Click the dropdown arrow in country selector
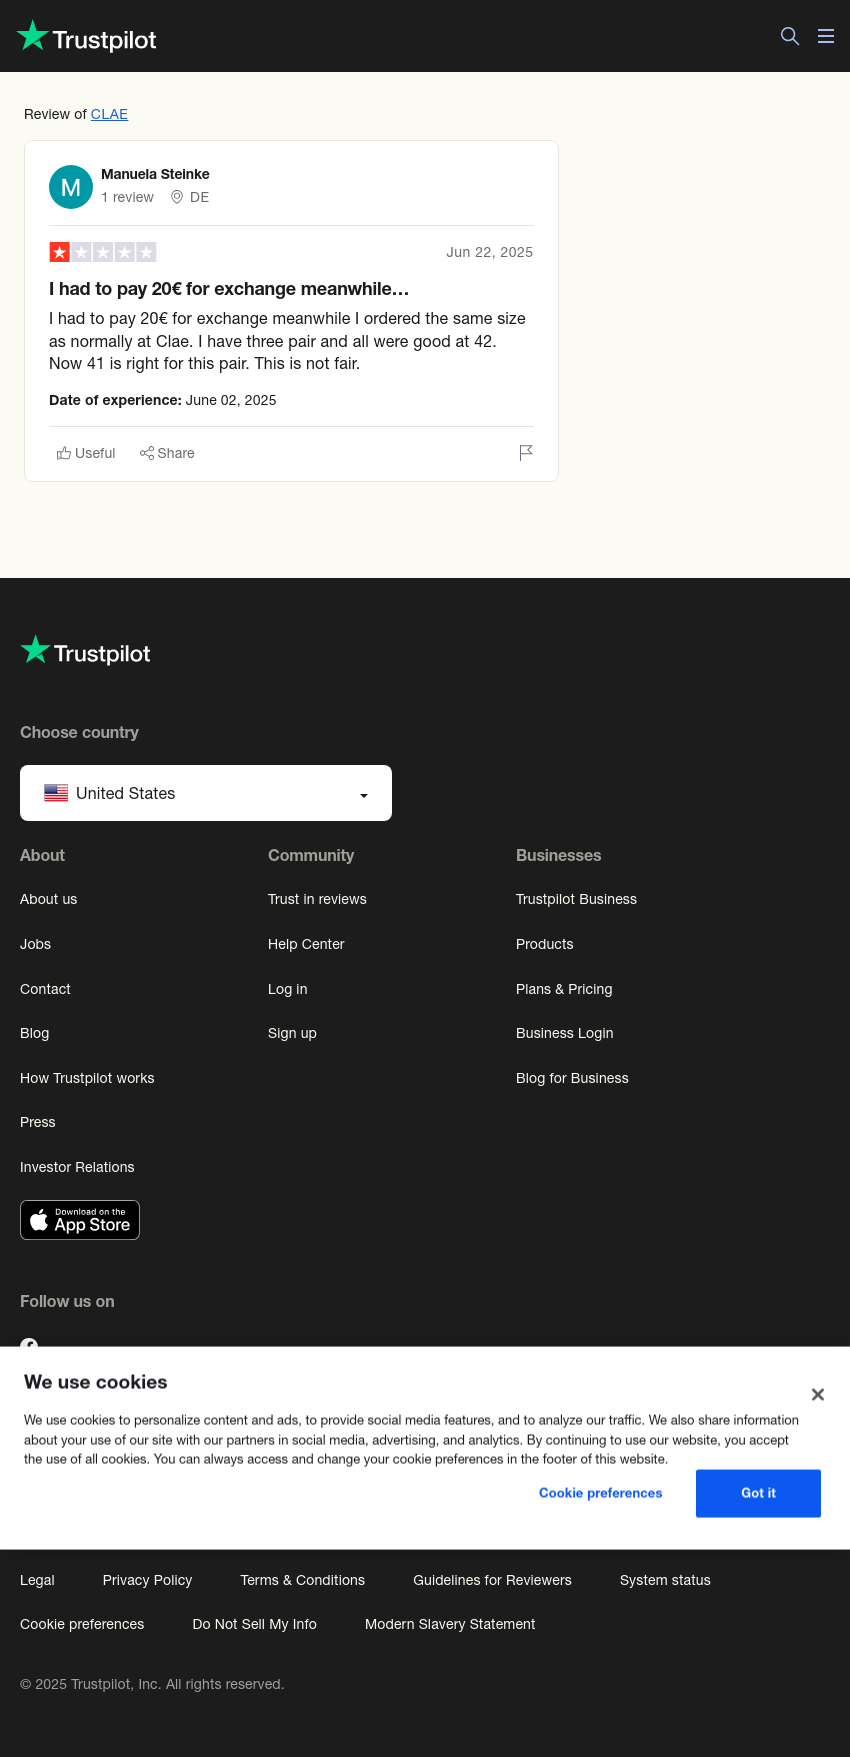The height and width of the screenshot is (1757, 850). (x=364, y=795)
